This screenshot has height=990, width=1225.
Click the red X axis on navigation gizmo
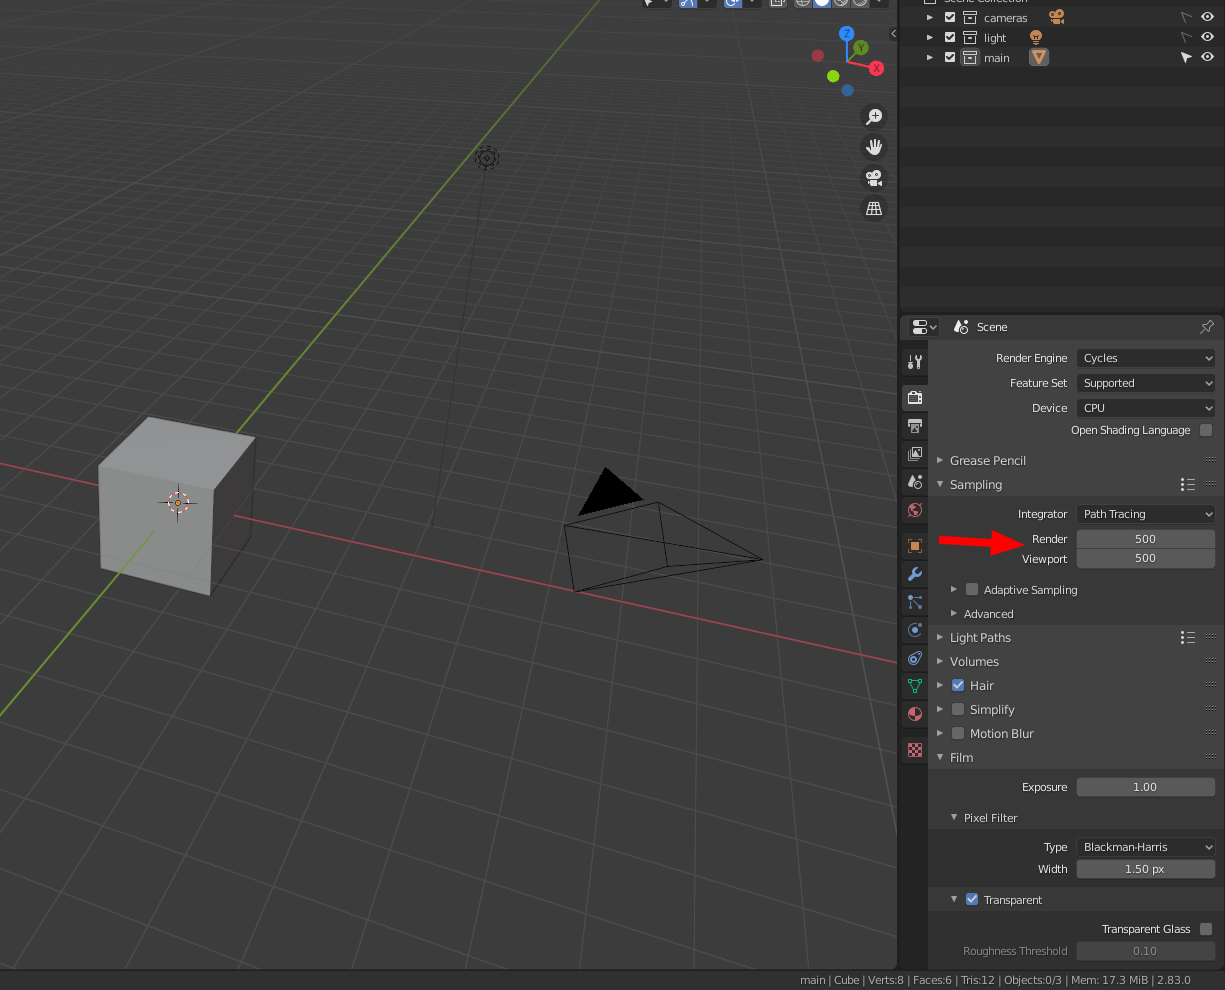coord(876,69)
